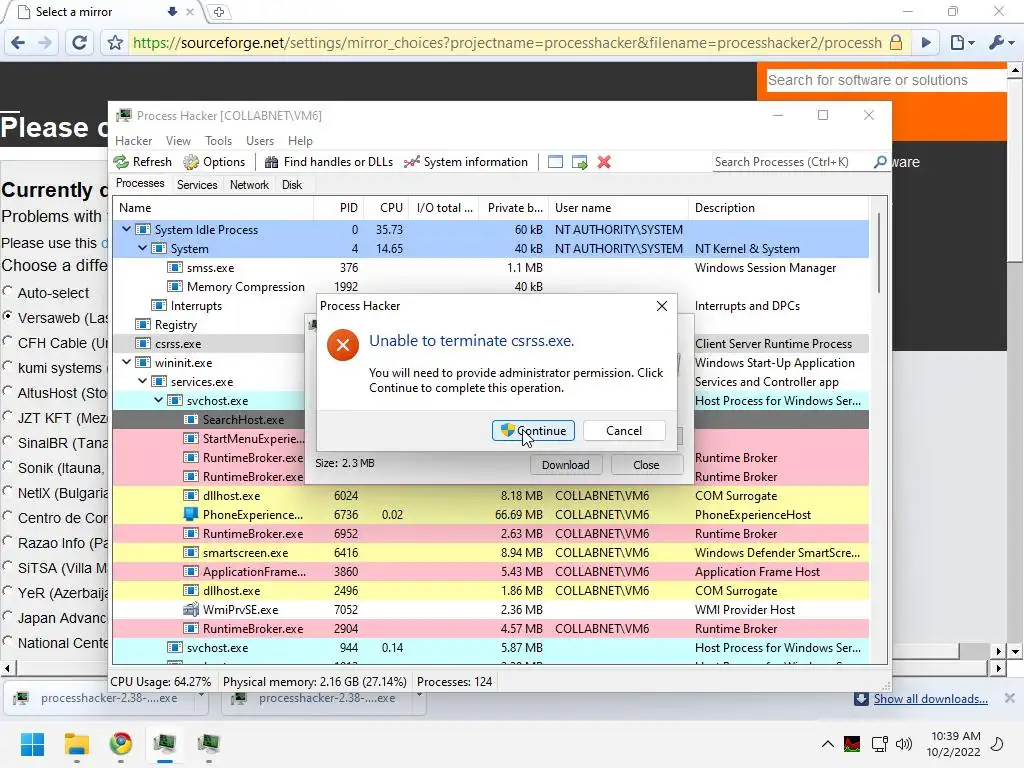The width and height of the screenshot is (1024, 768).
Task: Open File Explorer from taskbar
Action: (76, 744)
